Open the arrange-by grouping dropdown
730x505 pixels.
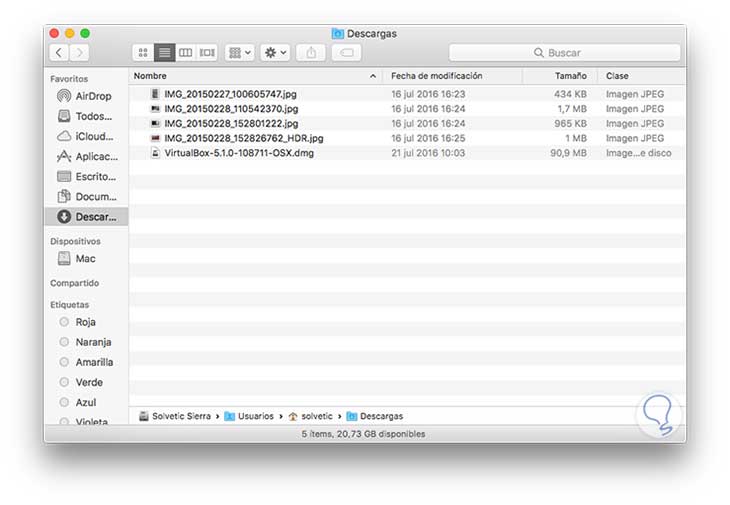pyautogui.click(x=240, y=53)
